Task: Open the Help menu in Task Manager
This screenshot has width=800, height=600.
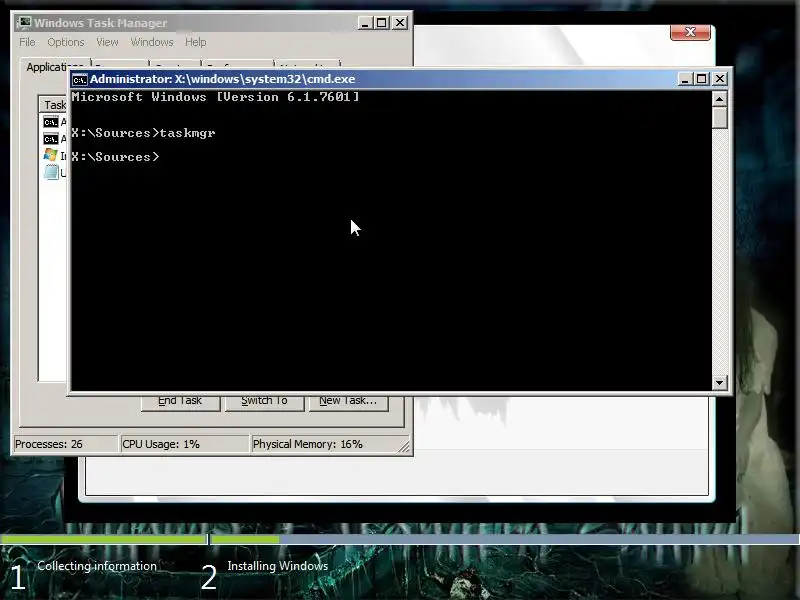Action: pyautogui.click(x=195, y=42)
